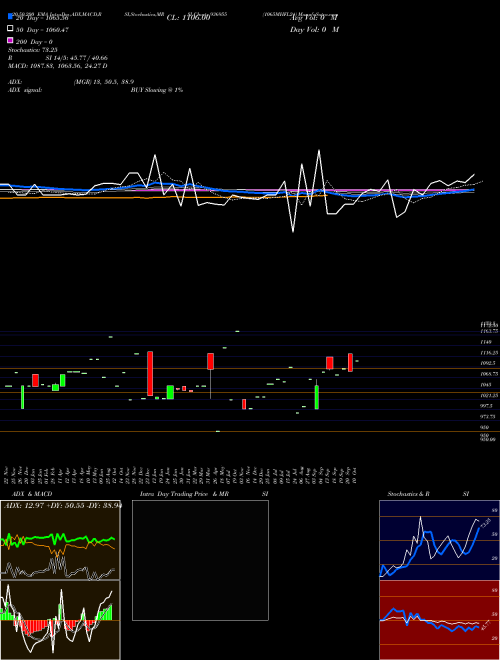Click the blue 20 Day legend swatch
500x660 pixels.
tap(10, 16)
